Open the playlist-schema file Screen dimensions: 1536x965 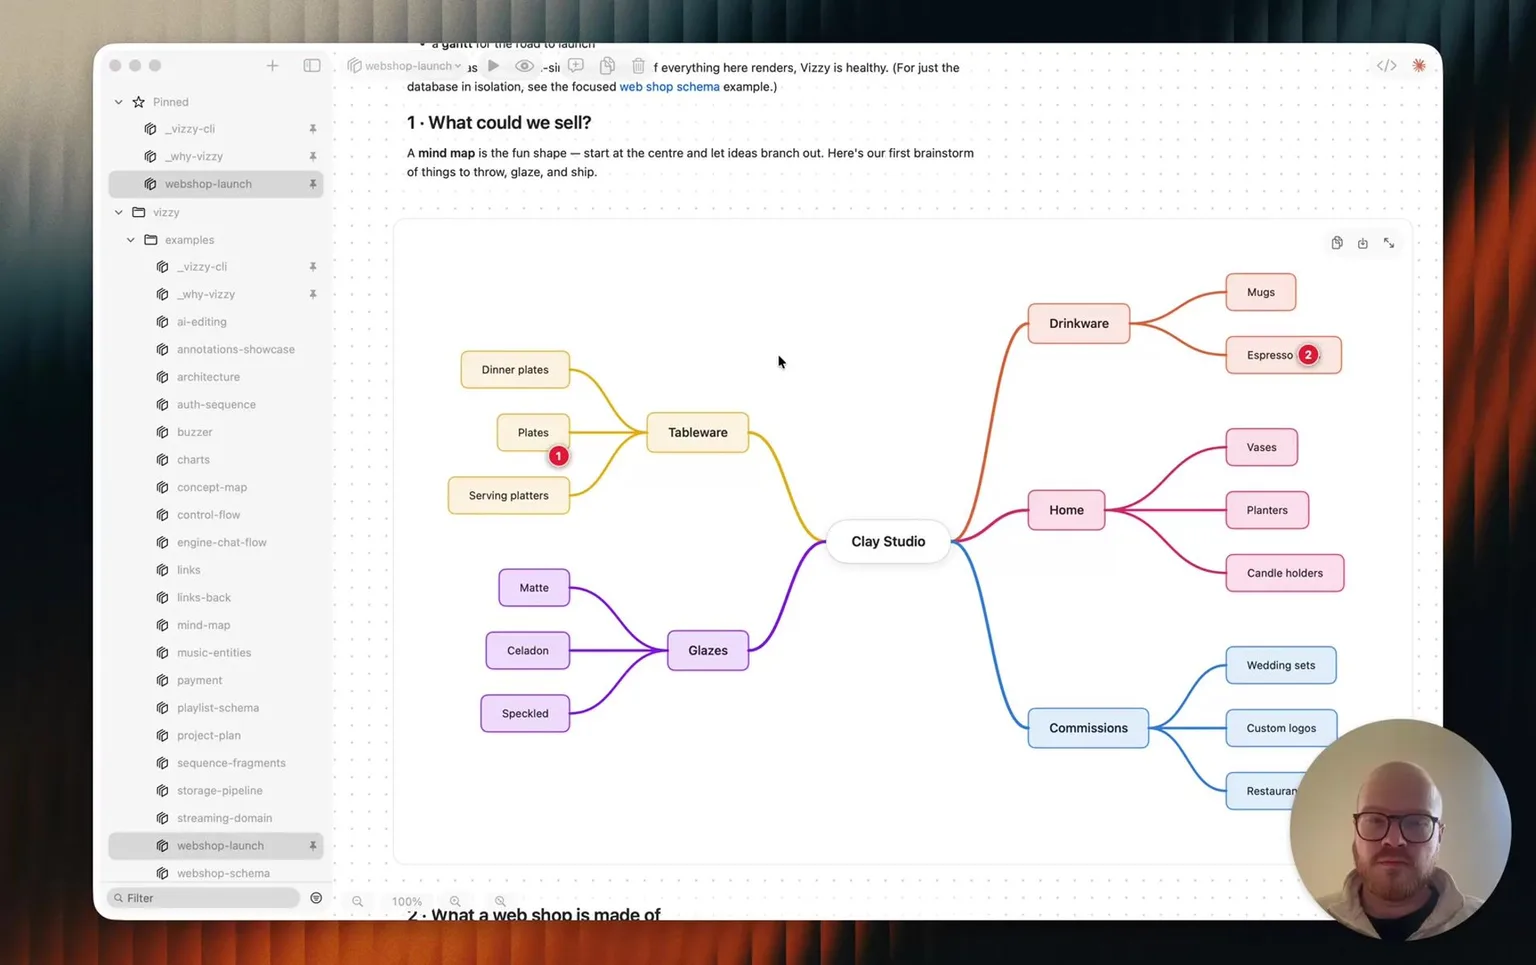(x=218, y=708)
